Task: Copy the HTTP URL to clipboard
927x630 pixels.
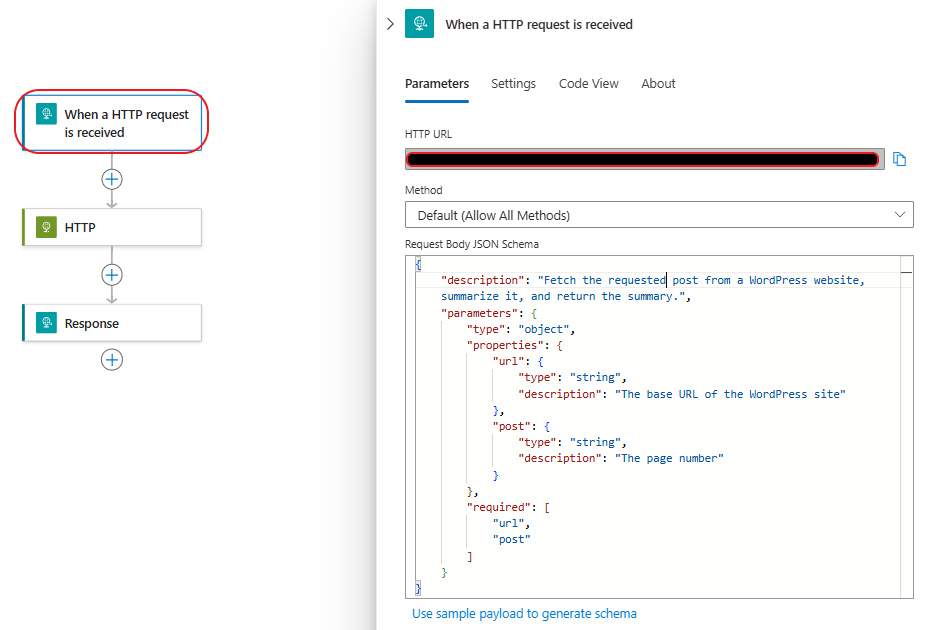Action: coord(899,159)
